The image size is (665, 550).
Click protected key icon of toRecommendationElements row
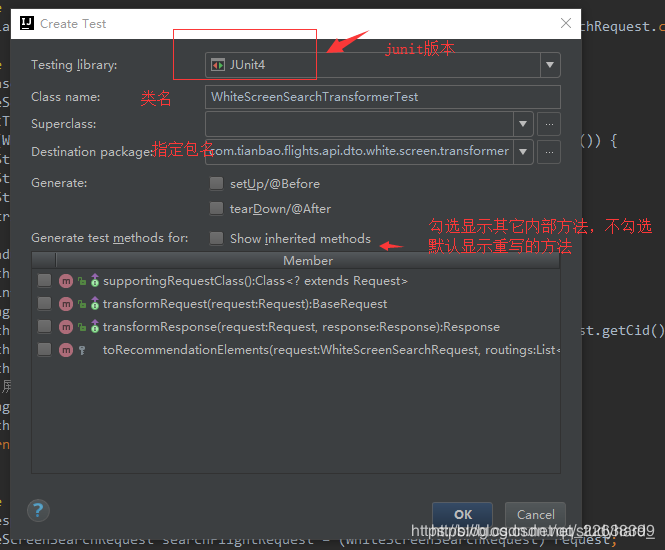point(82,350)
